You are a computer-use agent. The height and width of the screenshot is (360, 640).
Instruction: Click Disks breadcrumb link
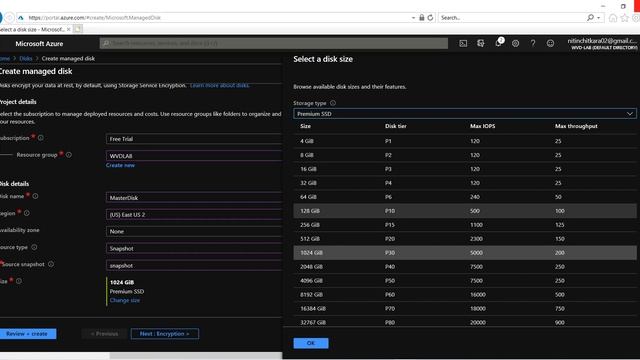pyautogui.click(x=26, y=58)
